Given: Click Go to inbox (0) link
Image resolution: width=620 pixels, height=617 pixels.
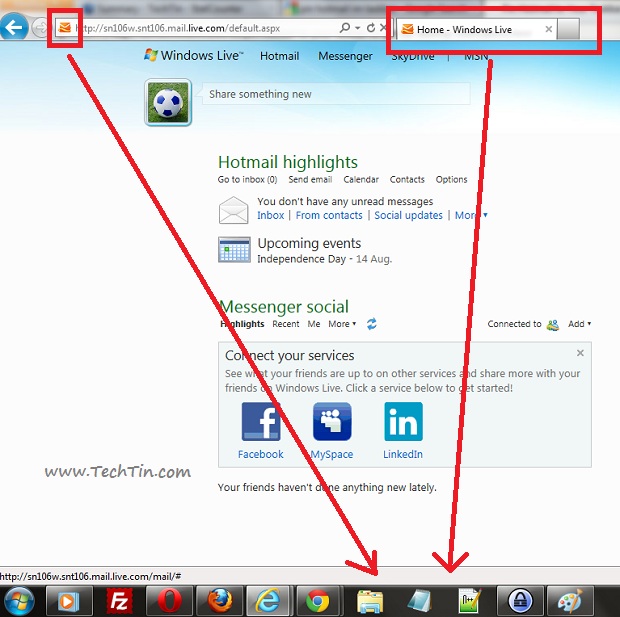Looking at the screenshot, I should click(248, 180).
